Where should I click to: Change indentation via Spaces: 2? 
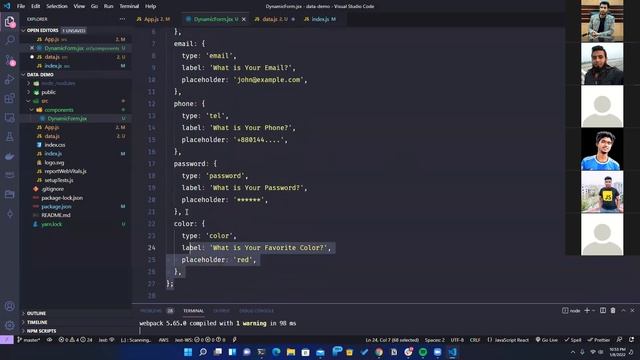click(x=435, y=340)
